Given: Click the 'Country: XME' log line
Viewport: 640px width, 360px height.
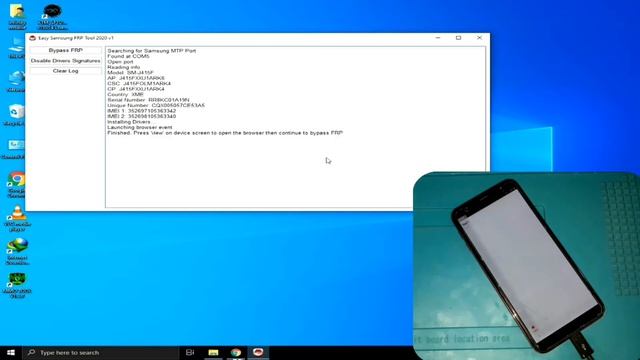Looking at the screenshot, I should pyautogui.click(x=125, y=94).
